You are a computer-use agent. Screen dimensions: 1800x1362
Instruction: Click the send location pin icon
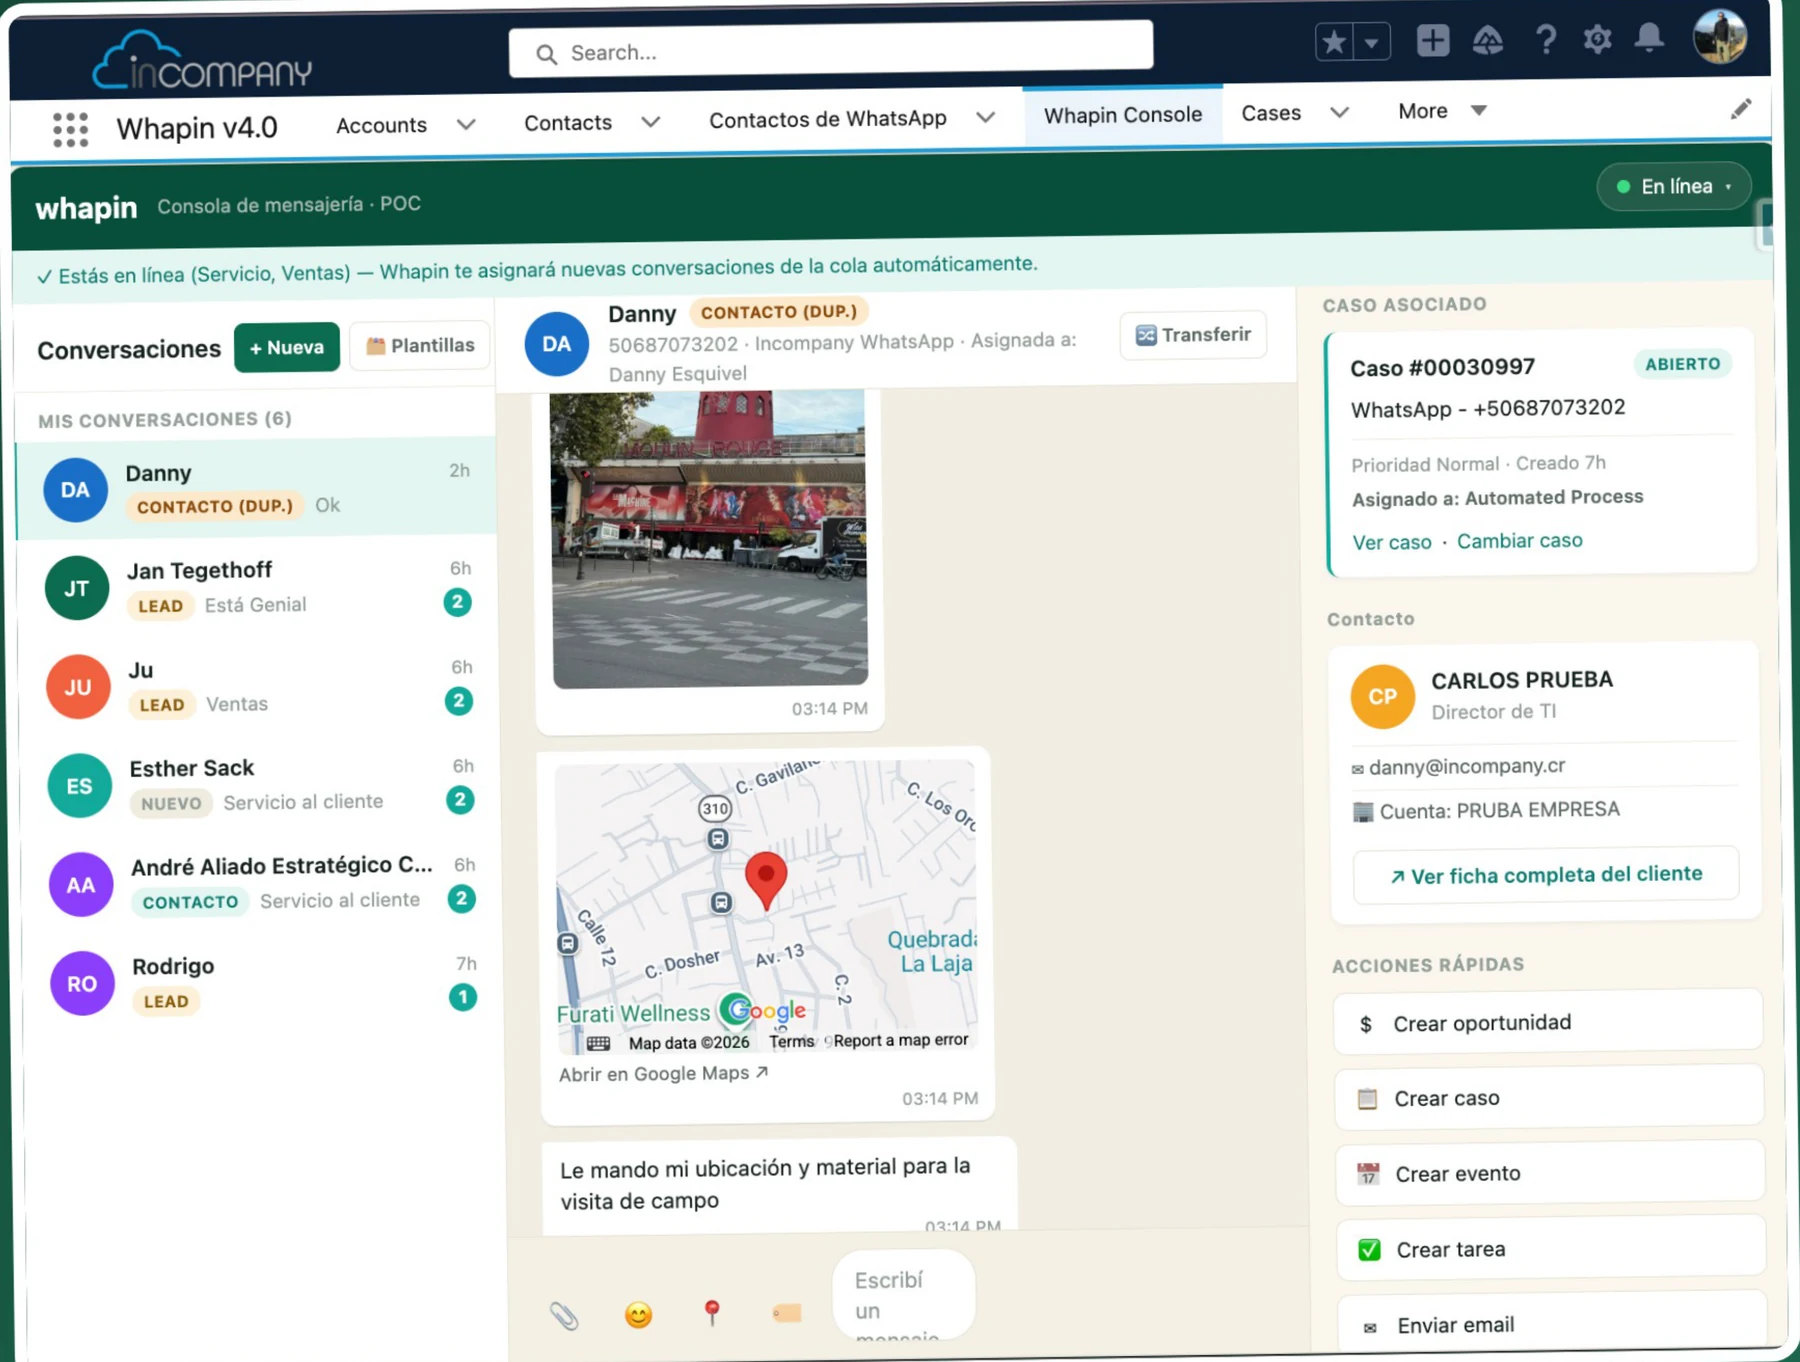tap(712, 1312)
